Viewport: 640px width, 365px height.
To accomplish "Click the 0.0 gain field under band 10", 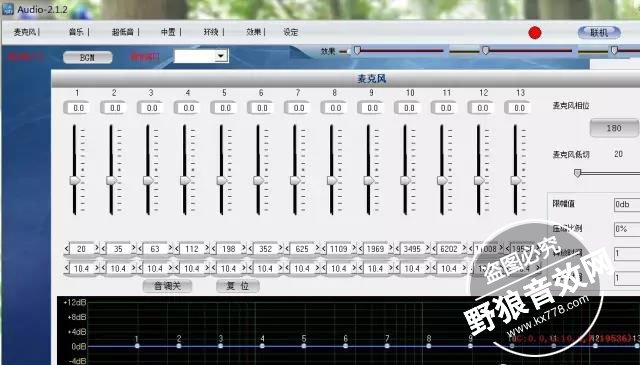I will pos(409,108).
